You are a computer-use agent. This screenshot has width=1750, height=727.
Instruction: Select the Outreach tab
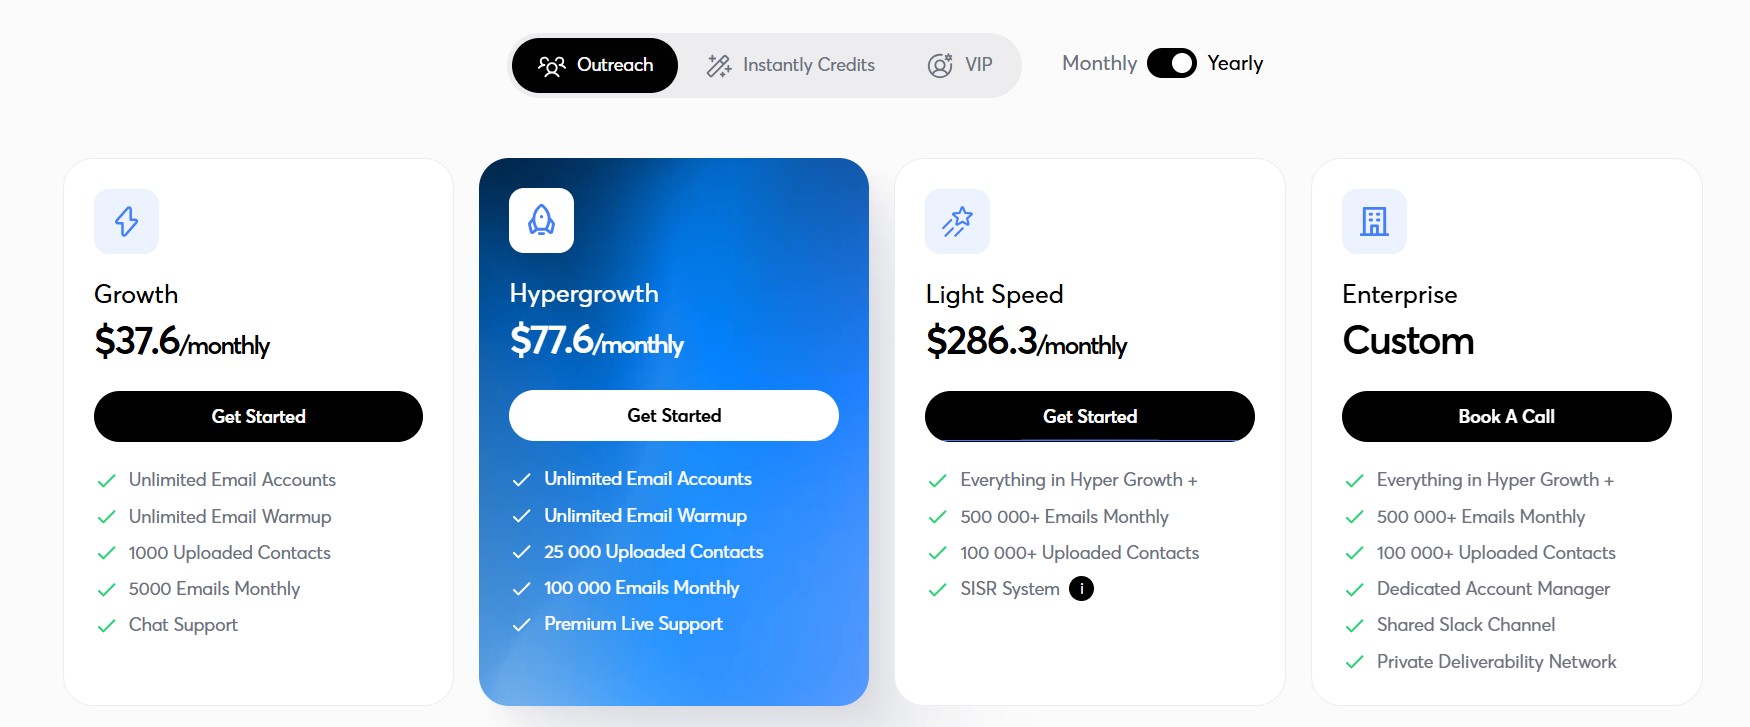(594, 65)
